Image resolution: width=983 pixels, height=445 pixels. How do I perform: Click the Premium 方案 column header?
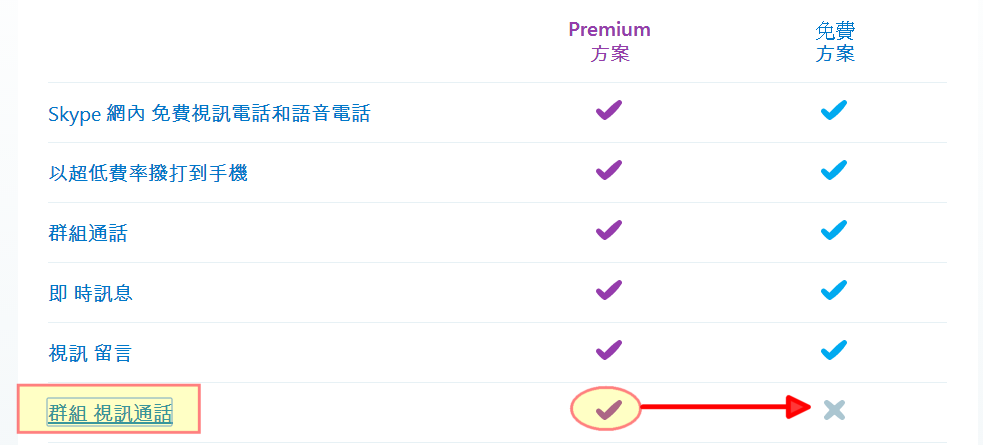pyautogui.click(x=609, y=41)
